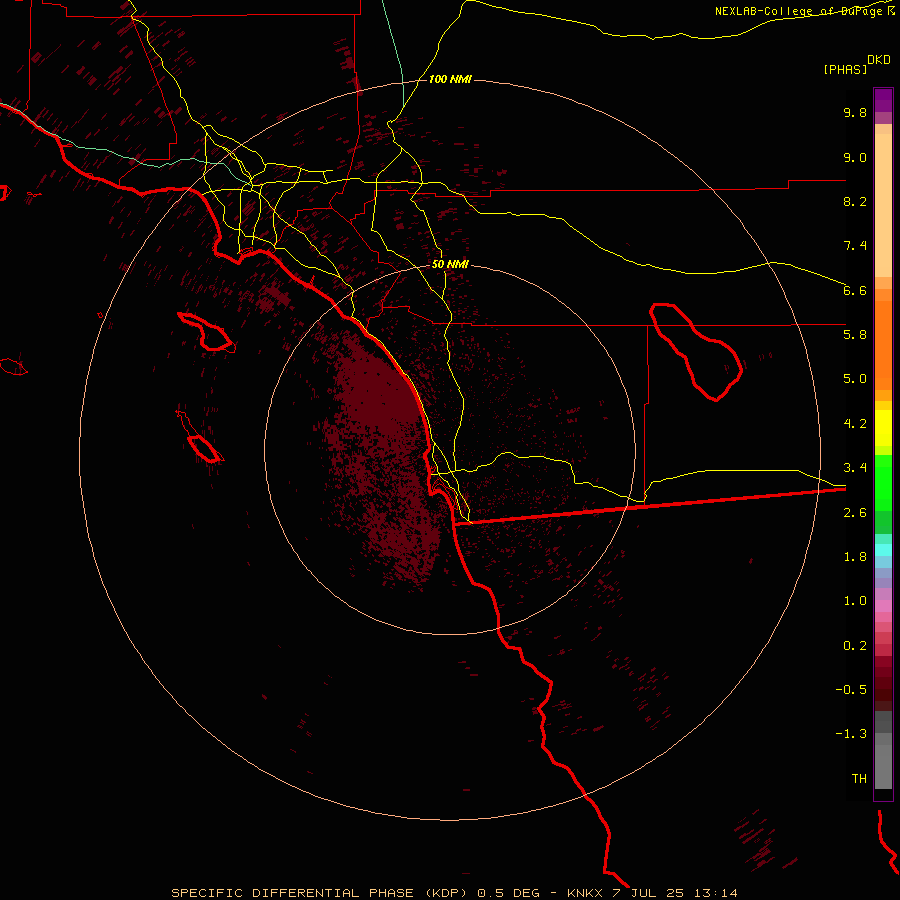Viewport: 900px width, 900px height.
Task: Click the 0.2 legend value
Action: pyautogui.click(x=855, y=646)
